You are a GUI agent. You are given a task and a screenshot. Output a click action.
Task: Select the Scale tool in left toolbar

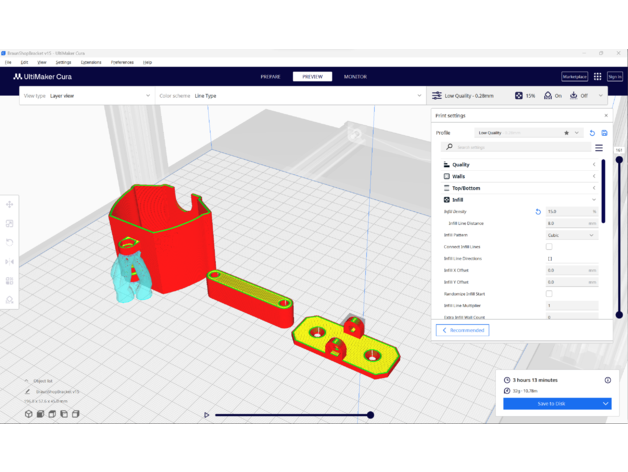pos(10,224)
